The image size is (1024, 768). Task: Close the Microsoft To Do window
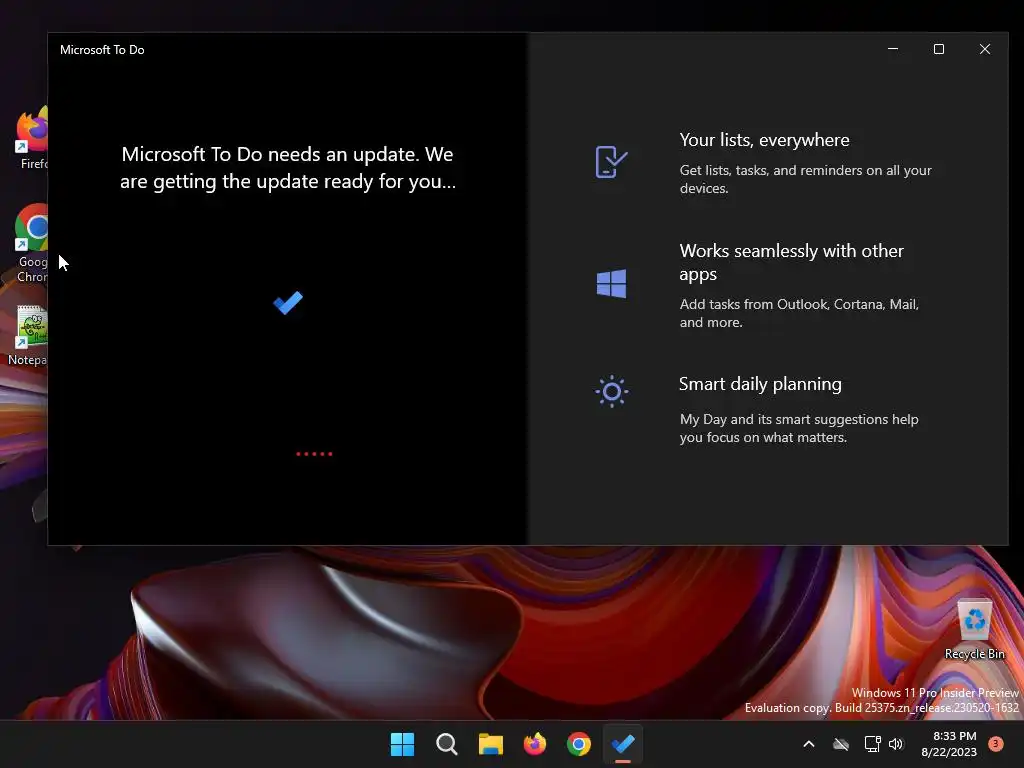click(985, 49)
